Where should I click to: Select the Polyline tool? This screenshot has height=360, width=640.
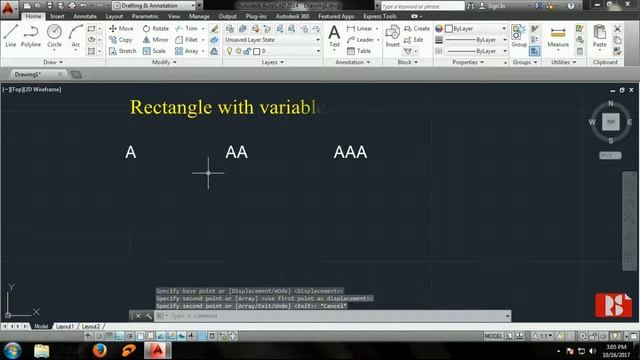pyautogui.click(x=31, y=36)
